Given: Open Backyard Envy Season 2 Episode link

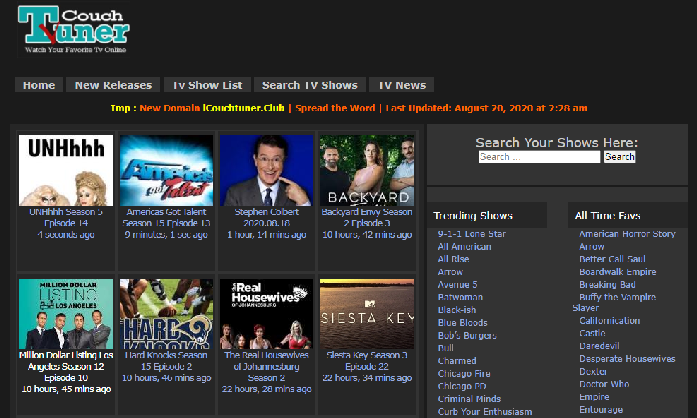Looking at the screenshot, I should coord(367,217).
